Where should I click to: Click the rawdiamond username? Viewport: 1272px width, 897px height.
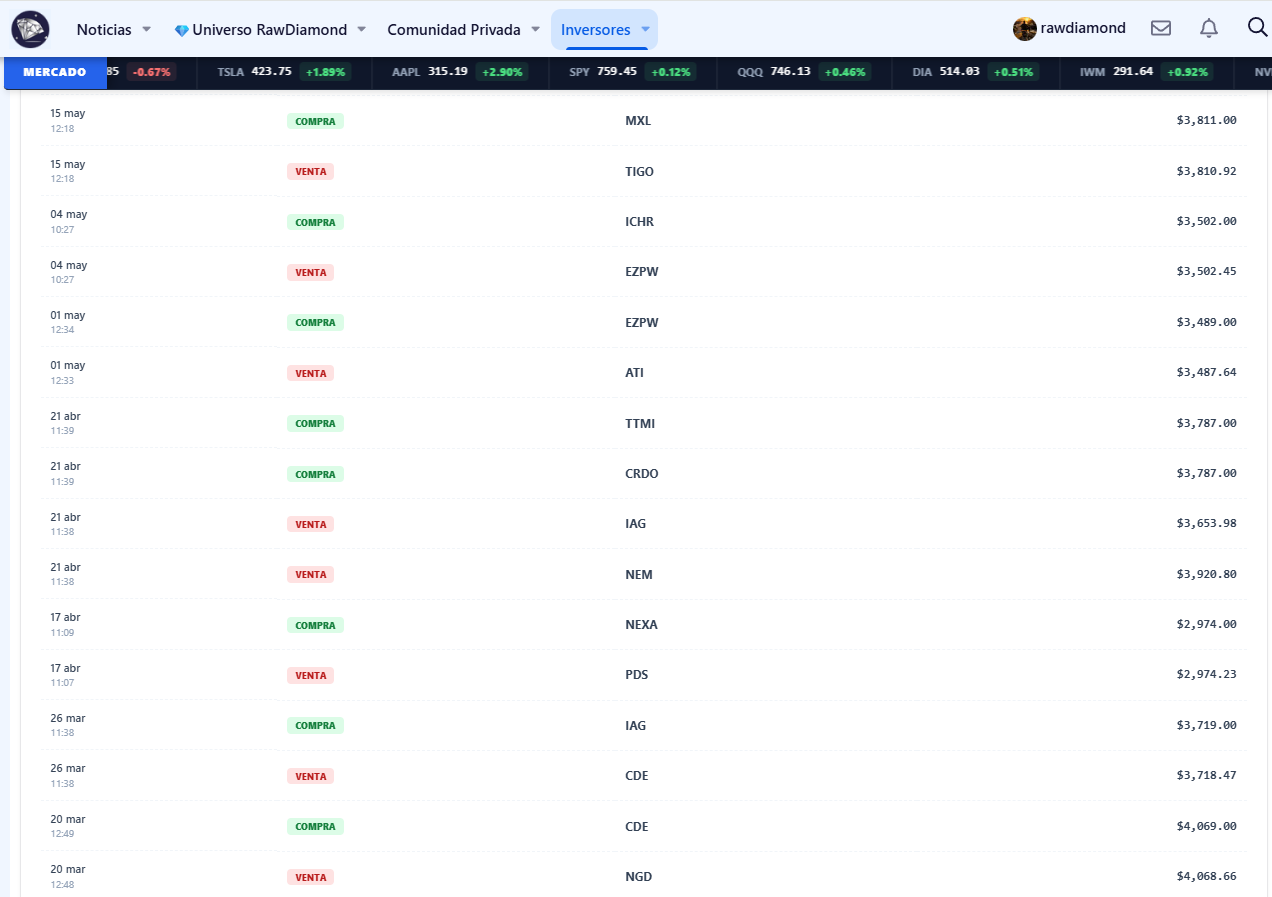[x=1083, y=29]
